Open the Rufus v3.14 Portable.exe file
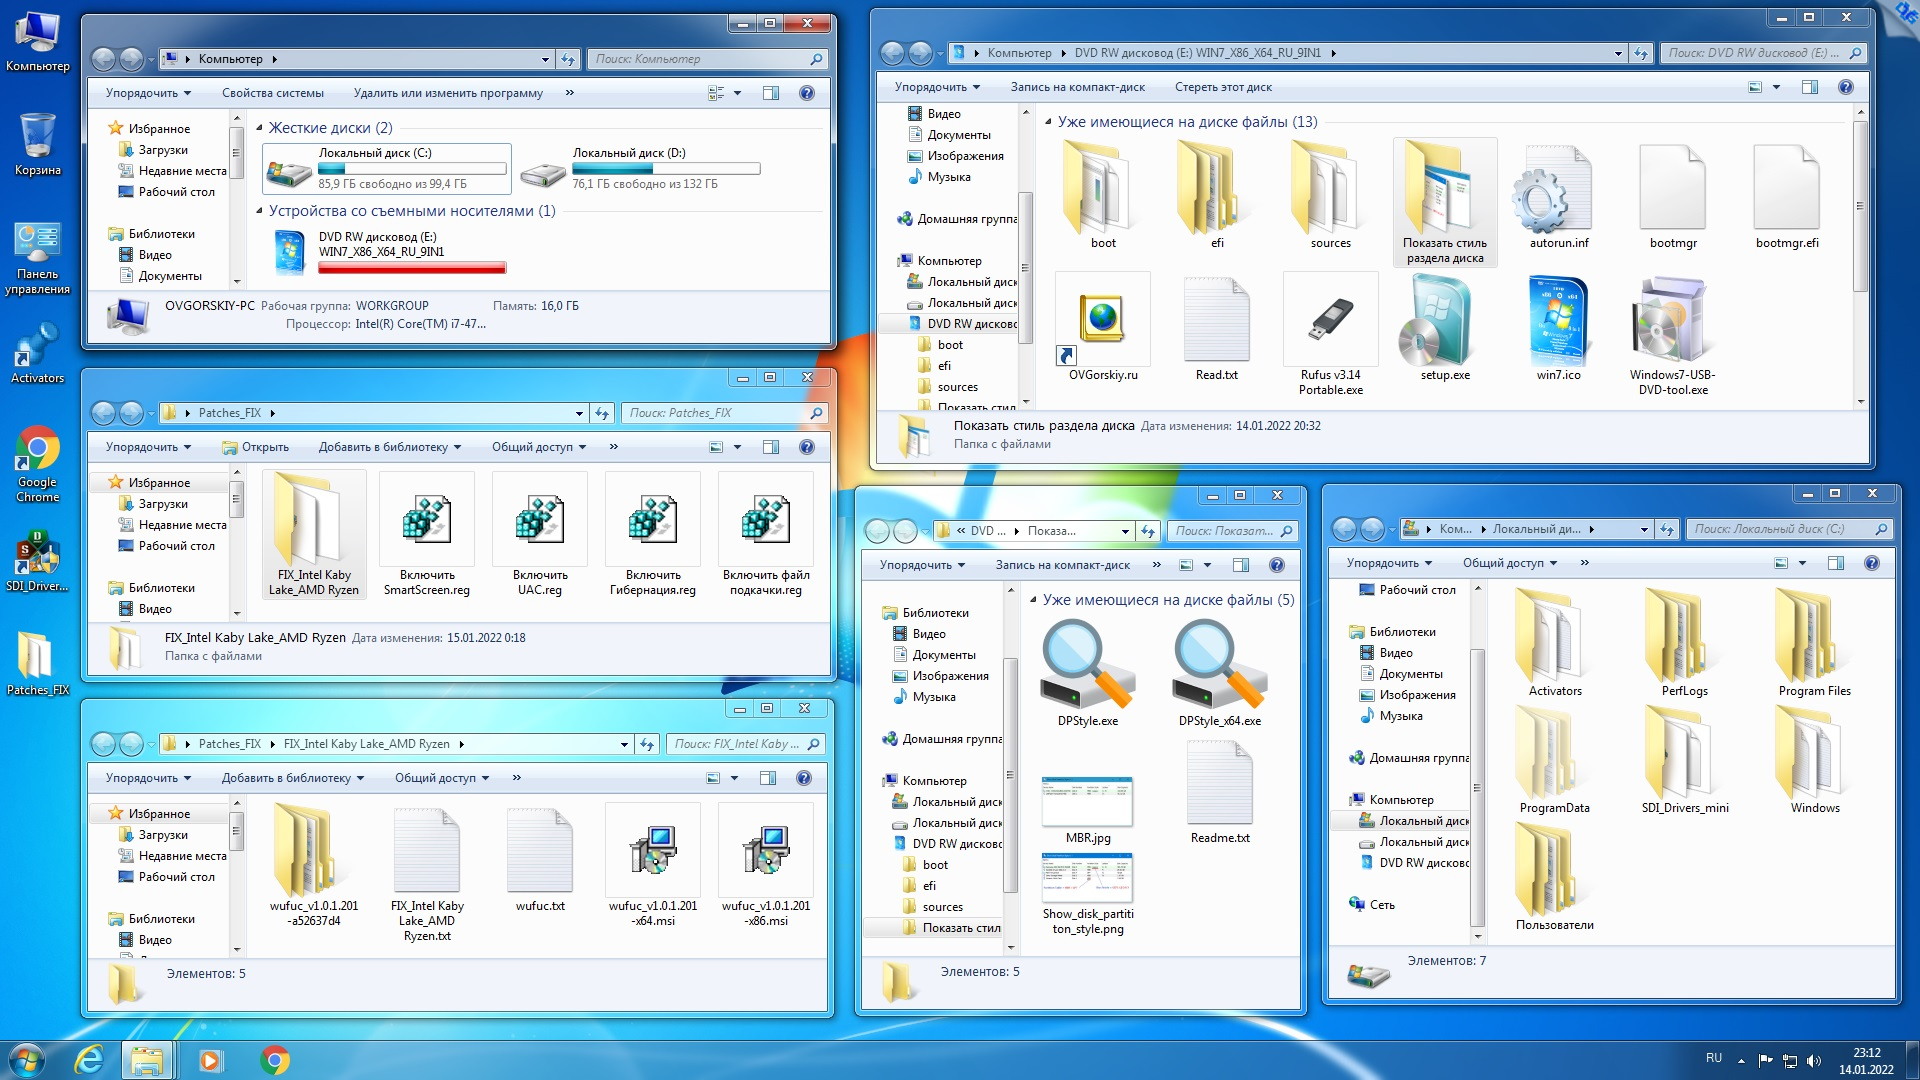The image size is (1920, 1080). coord(1330,322)
